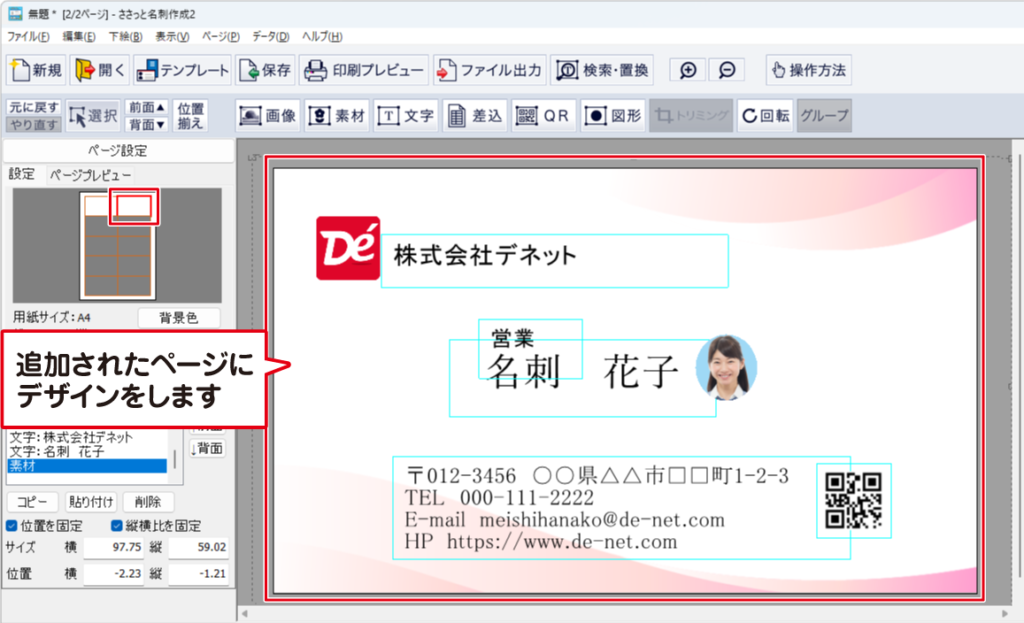The height and width of the screenshot is (623, 1024).
Task: Click the canvas horizontal scrollbar left arrow
Action: (x=245, y=614)
